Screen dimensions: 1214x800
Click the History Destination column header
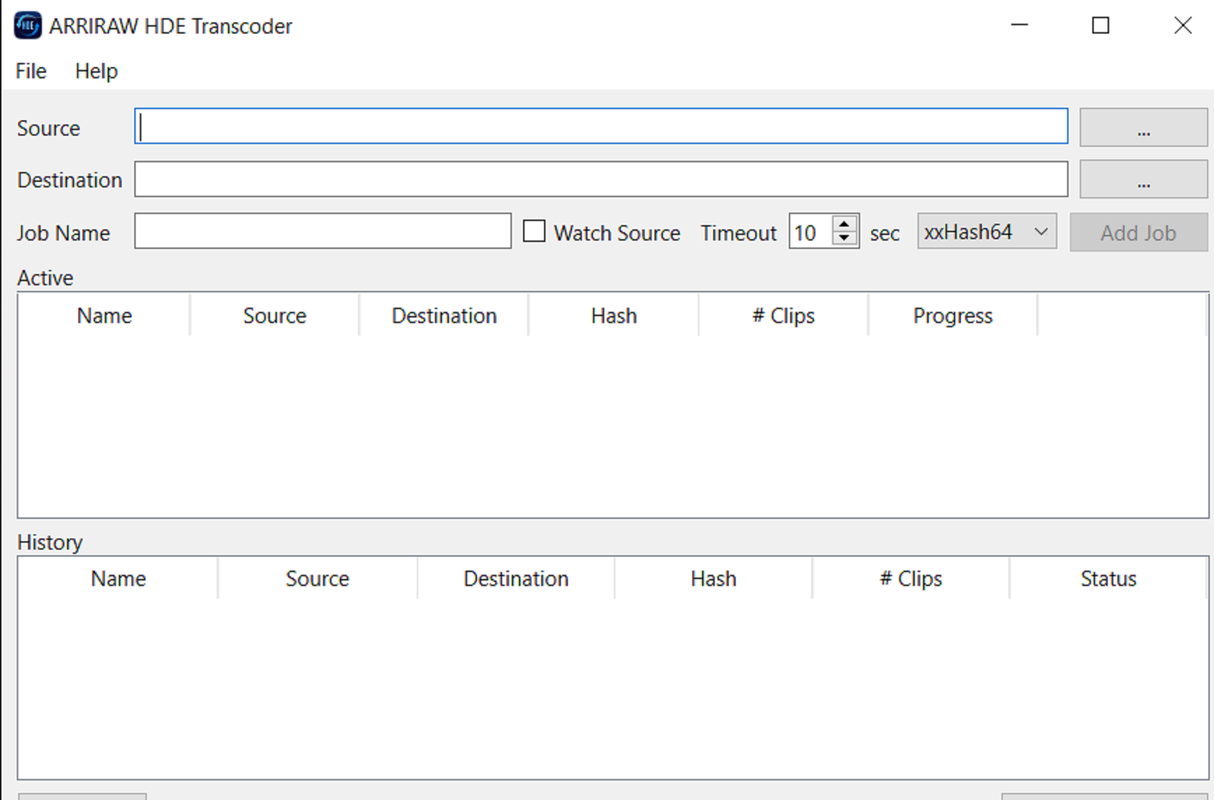[516, 579]
